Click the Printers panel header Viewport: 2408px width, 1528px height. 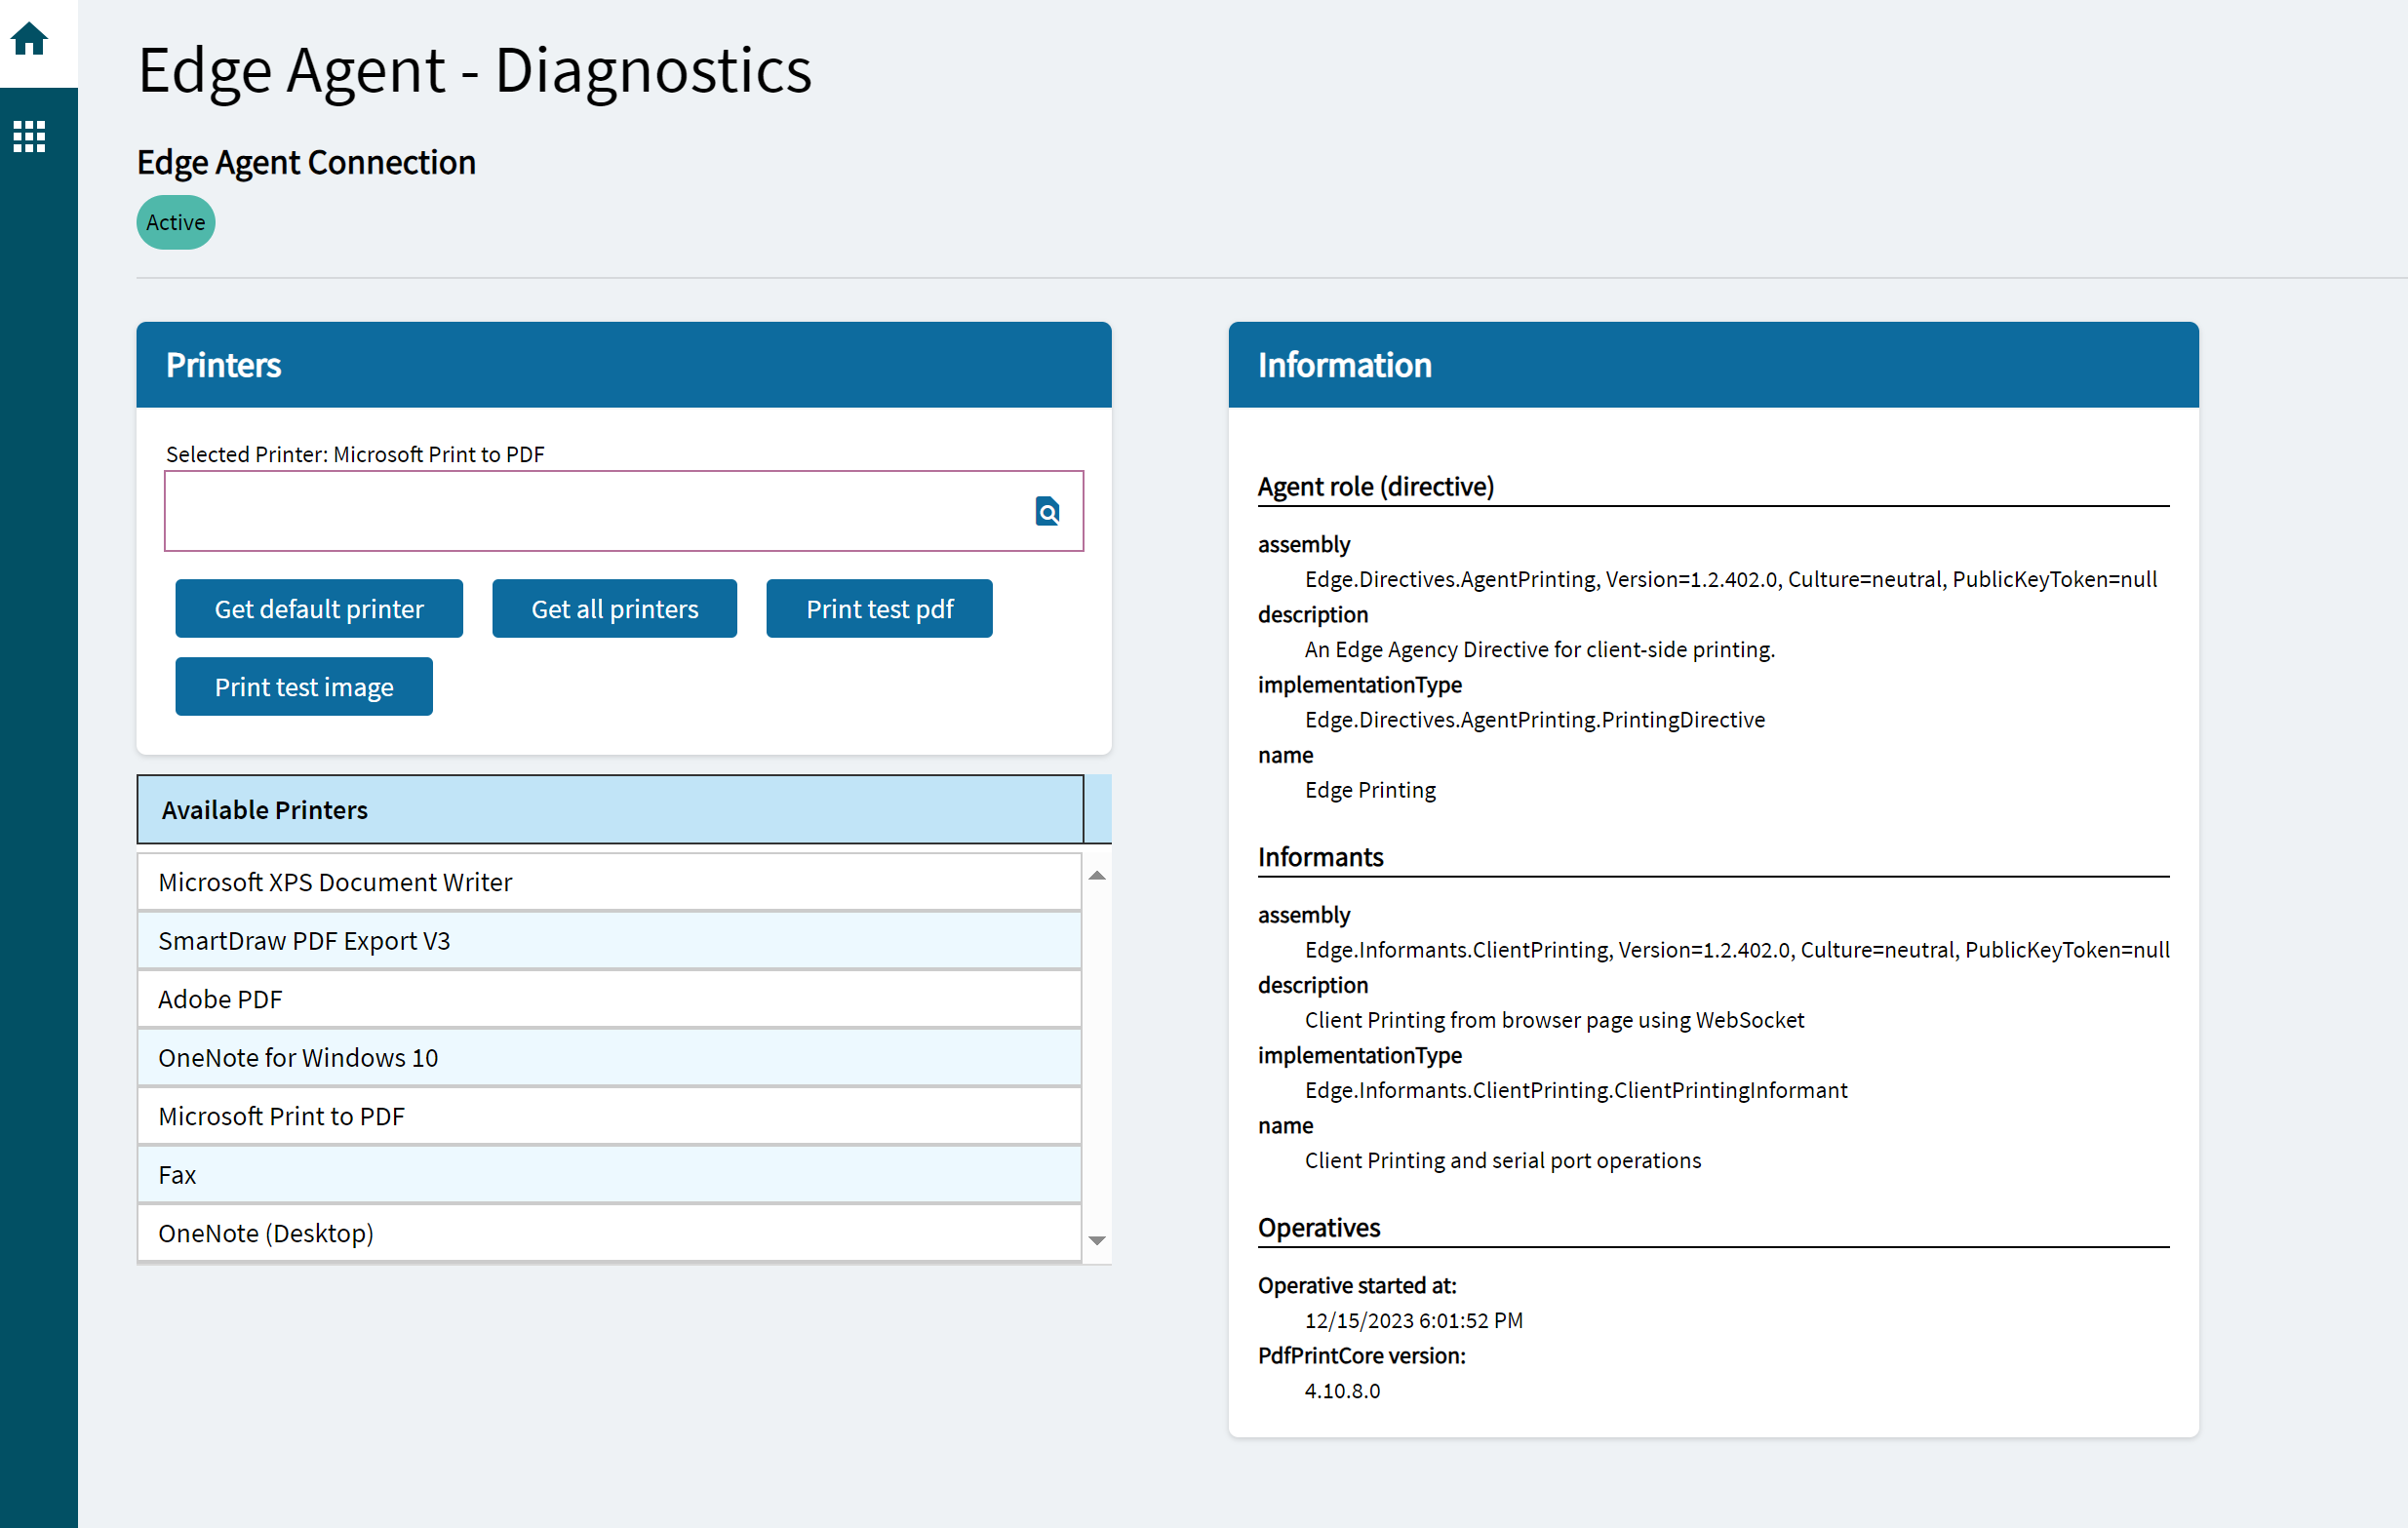click(623, 365)
